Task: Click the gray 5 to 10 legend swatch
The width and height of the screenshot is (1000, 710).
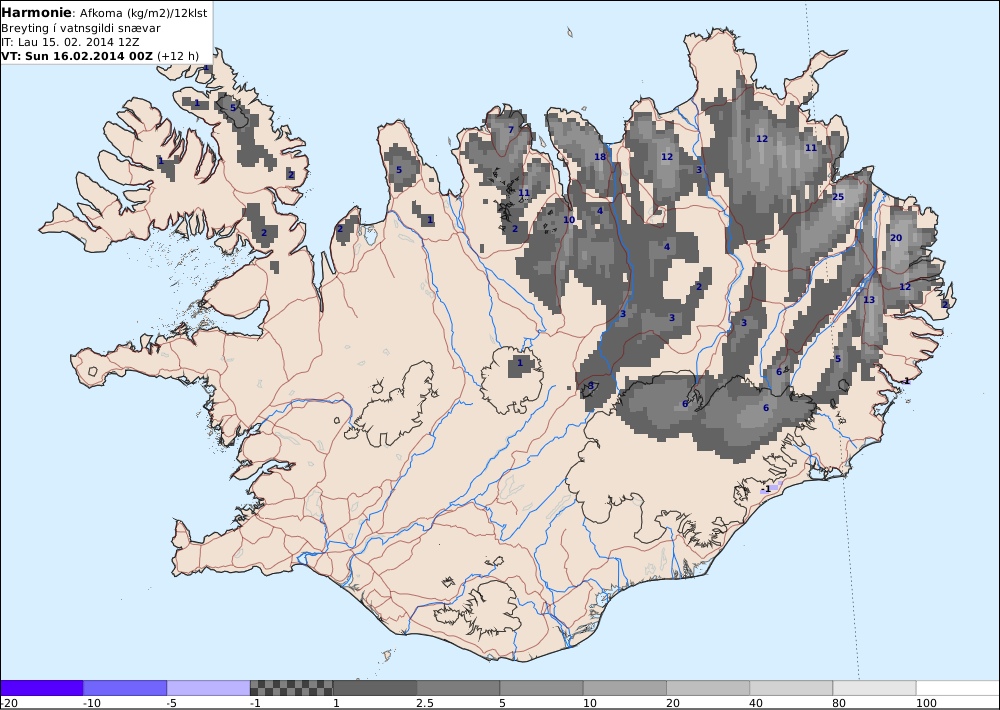Action: (x=541, y=688)
